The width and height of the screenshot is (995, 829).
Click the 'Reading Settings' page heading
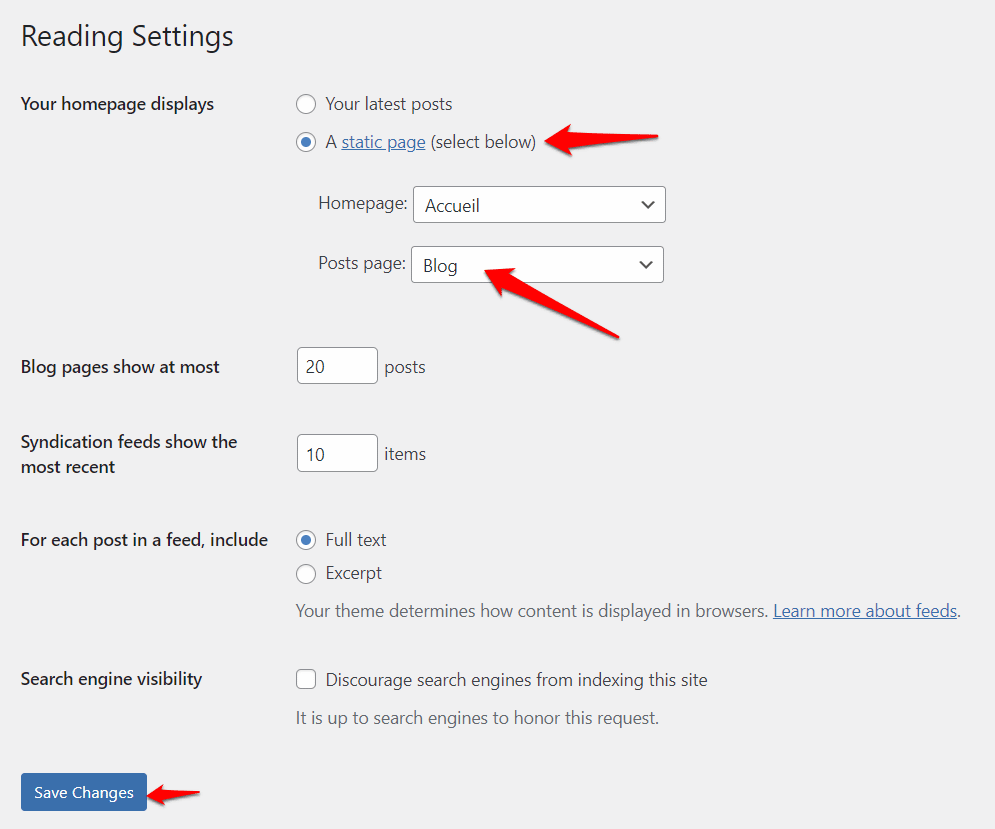[x=126, y=36]
